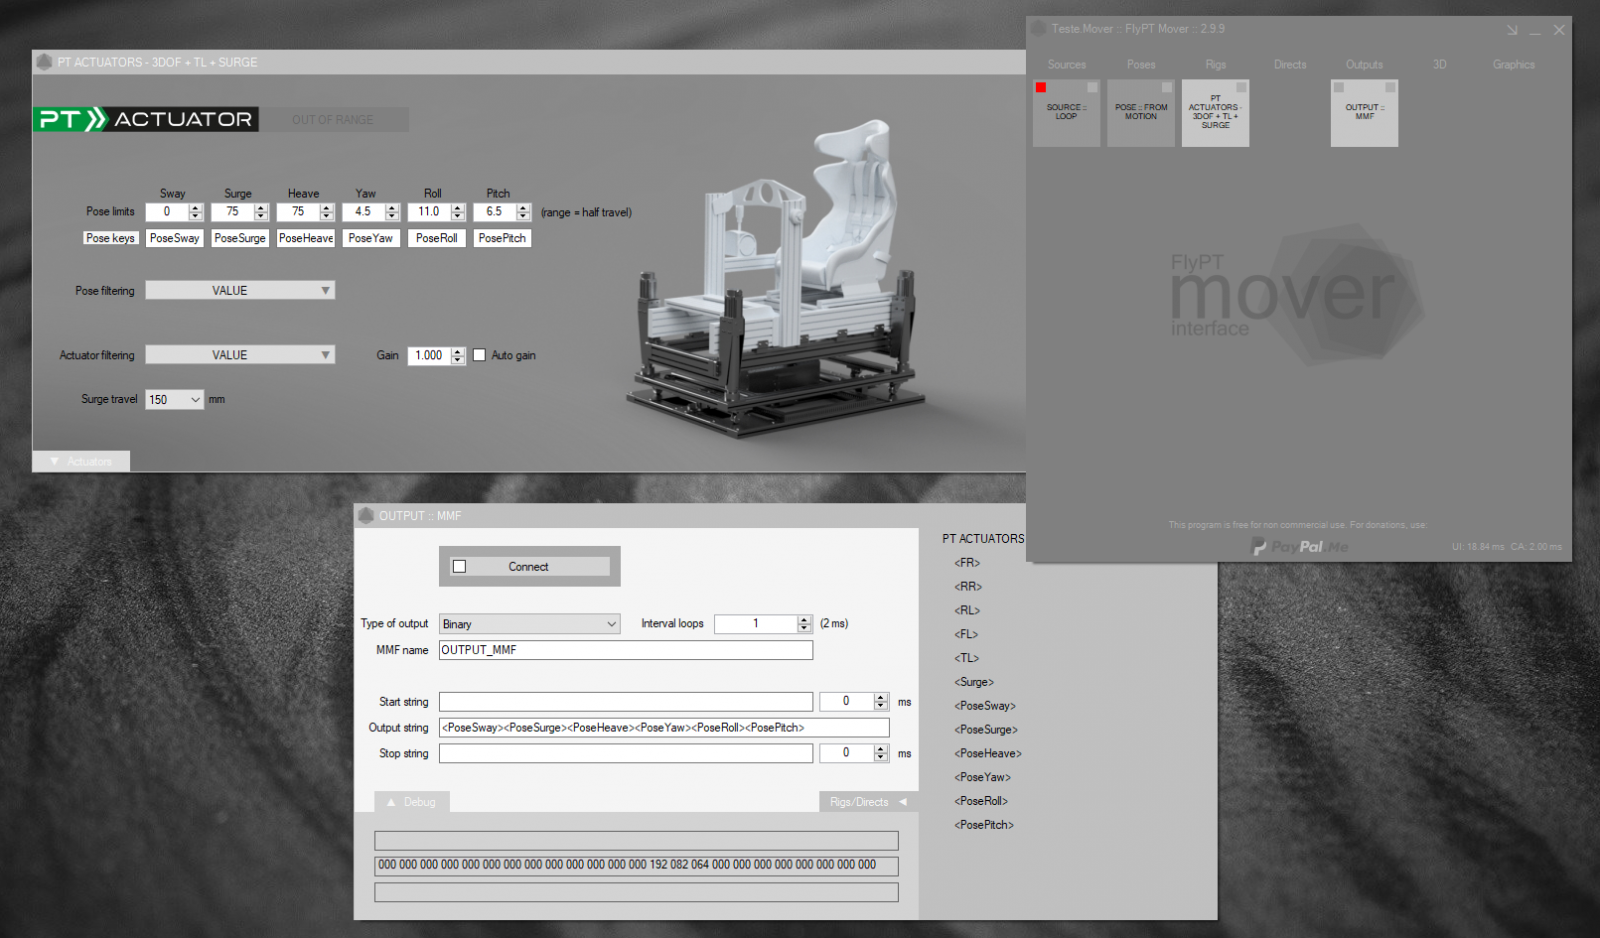The height and width of the screenshot is (938, 1600).
Task: Click the Pose keys button
Action: click(110, 238)
